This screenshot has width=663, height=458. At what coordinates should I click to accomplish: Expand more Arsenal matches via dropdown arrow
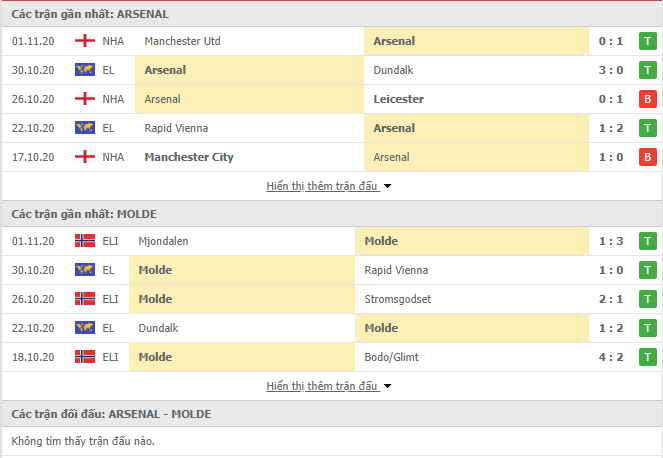[x=387, y=186]
